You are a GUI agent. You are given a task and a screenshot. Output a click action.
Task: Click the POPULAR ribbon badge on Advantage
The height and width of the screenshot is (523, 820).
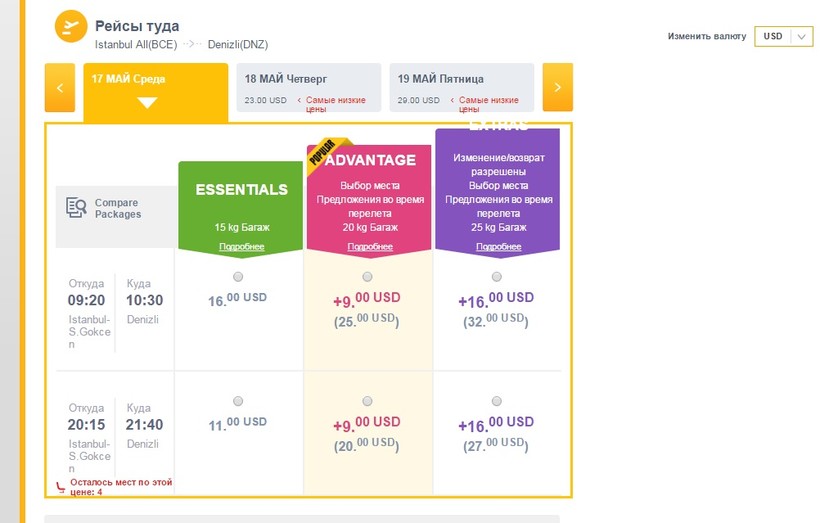point(324,152)
